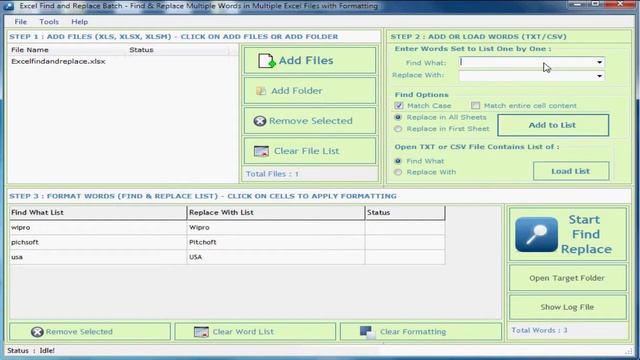
Task: Click the Remove Selected icon under word list
Action: click(x=37, y=332)
